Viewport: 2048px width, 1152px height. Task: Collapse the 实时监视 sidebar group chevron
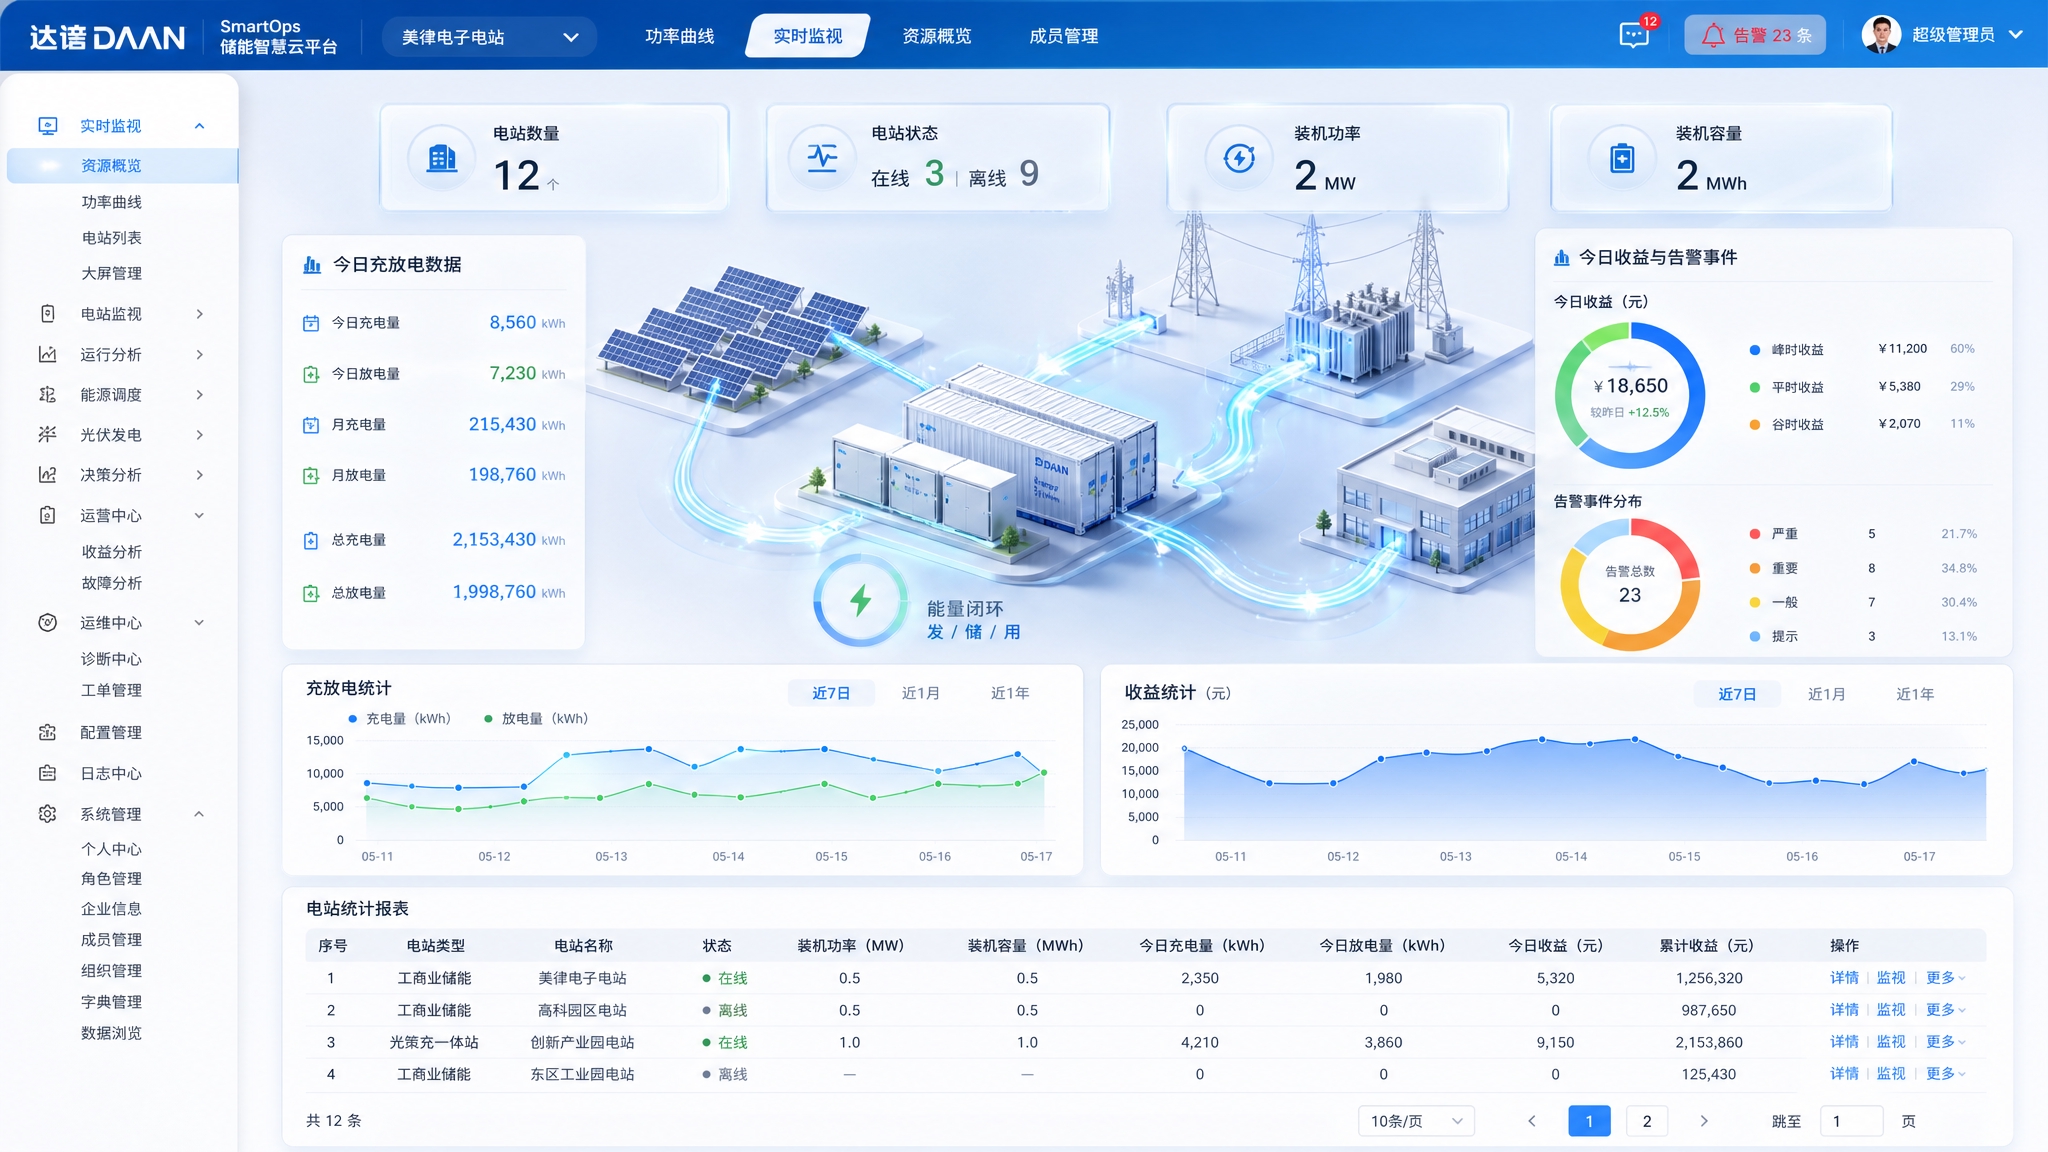tap(199, 126)
